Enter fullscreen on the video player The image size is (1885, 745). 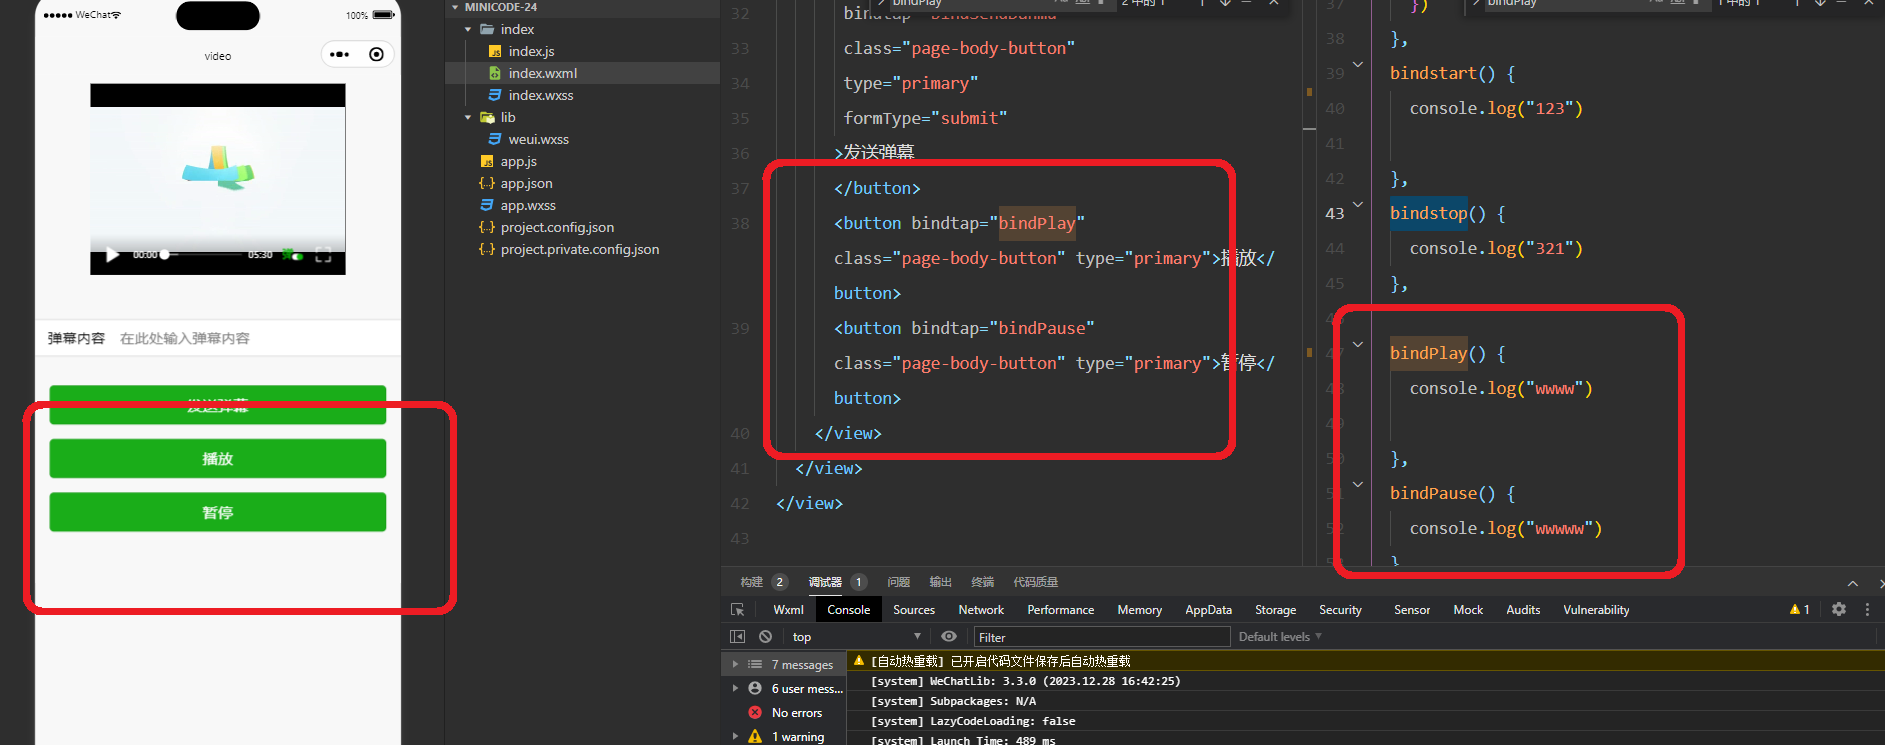(323, 255)
